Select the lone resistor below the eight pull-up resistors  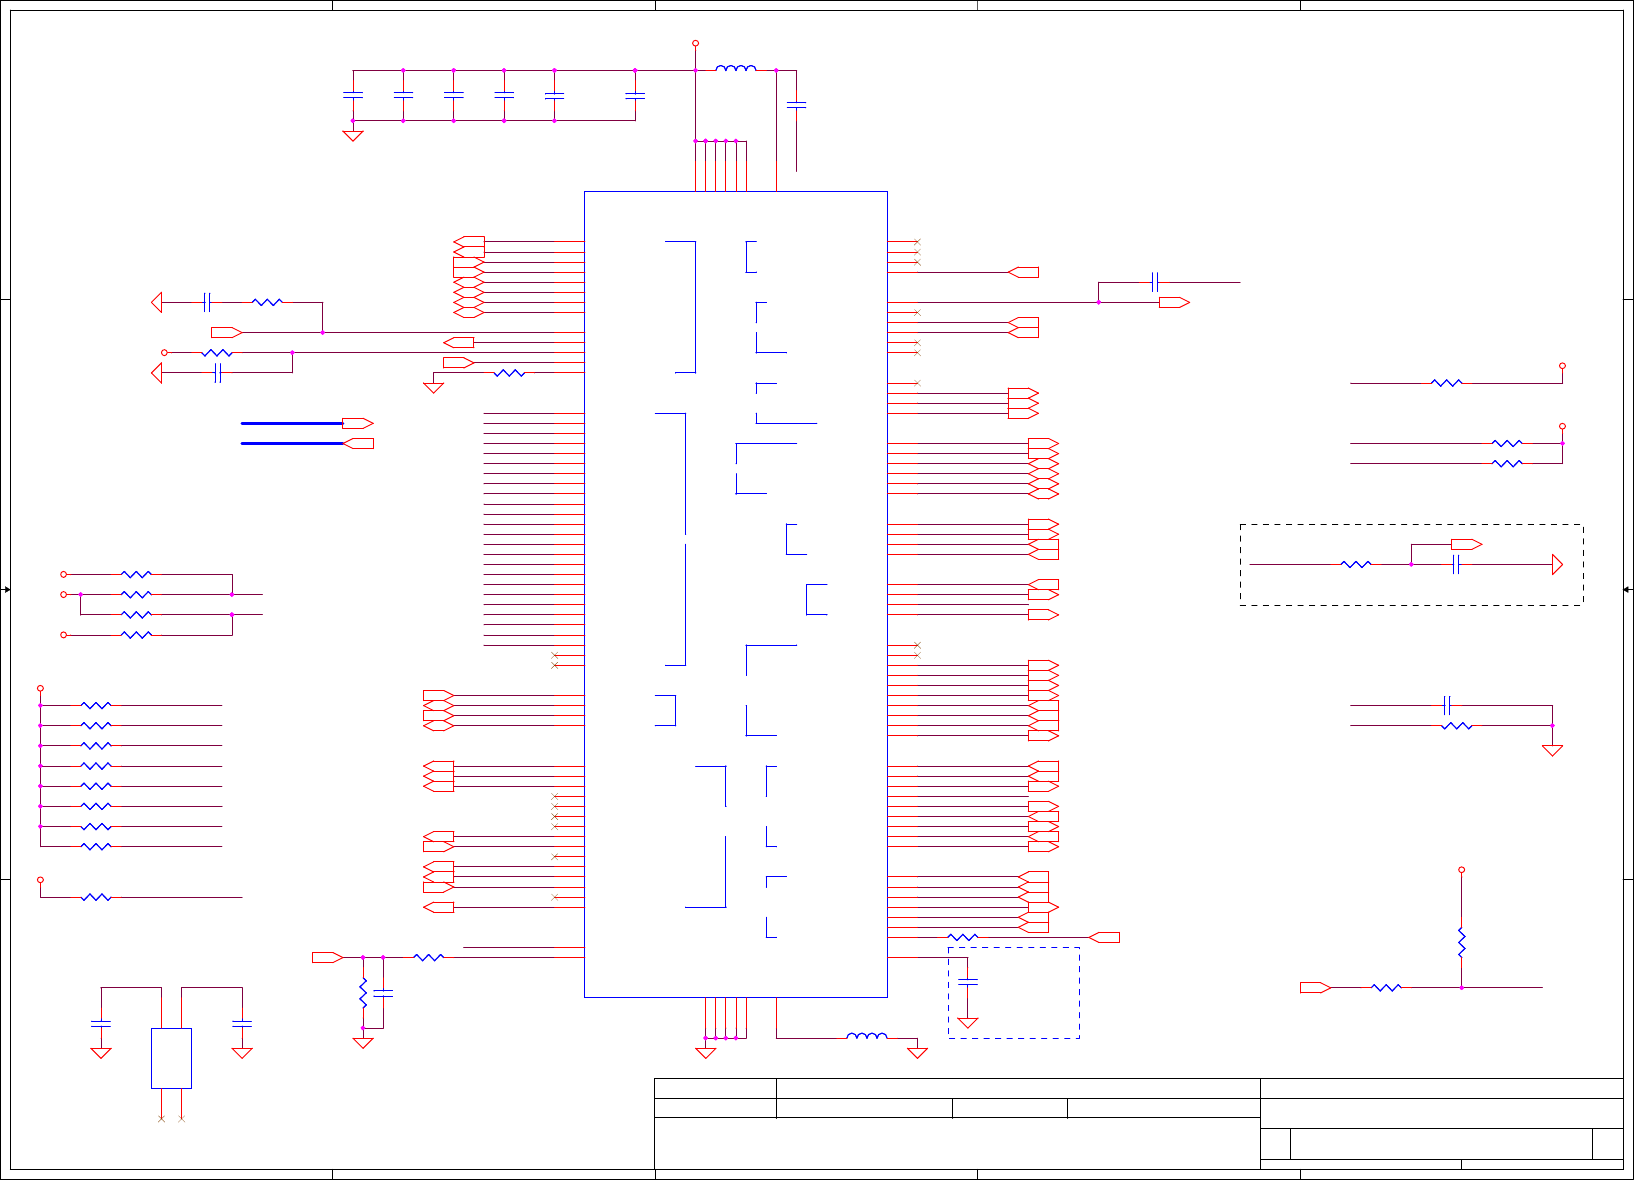(x=96, y=897)
